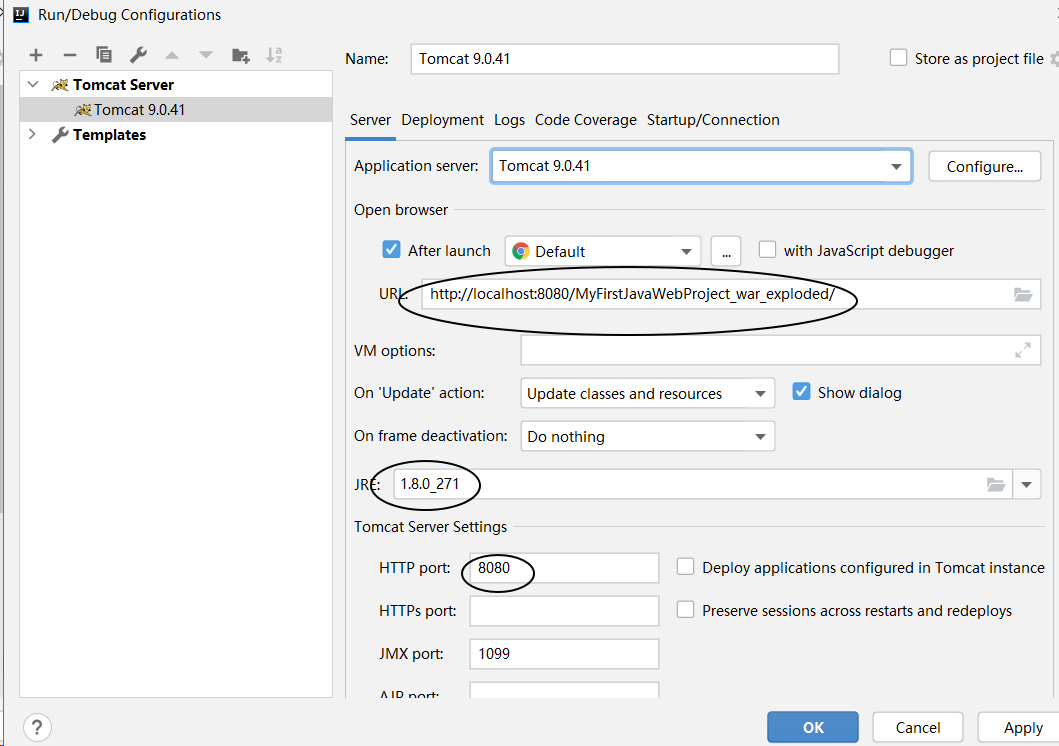Click the browser ellipsis button
This screenshot has height=746, width=1059.
tap(726, 251)
